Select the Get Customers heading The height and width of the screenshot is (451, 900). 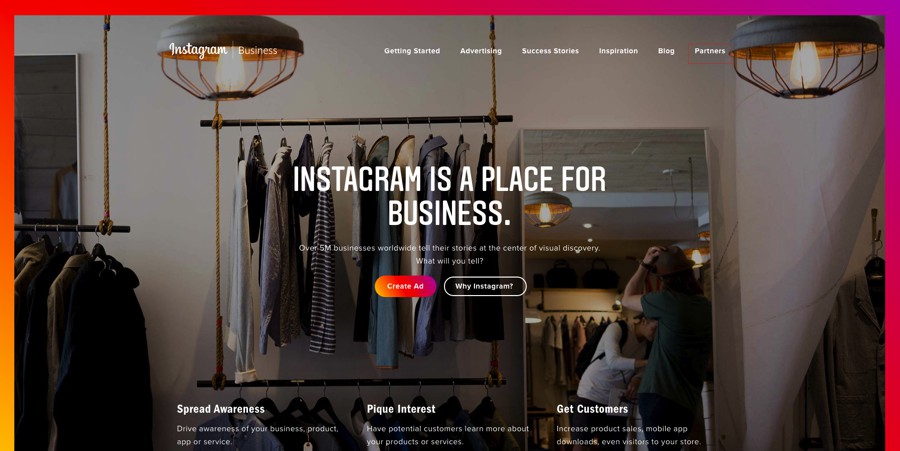pyautogui.click(x=592, y=409)
